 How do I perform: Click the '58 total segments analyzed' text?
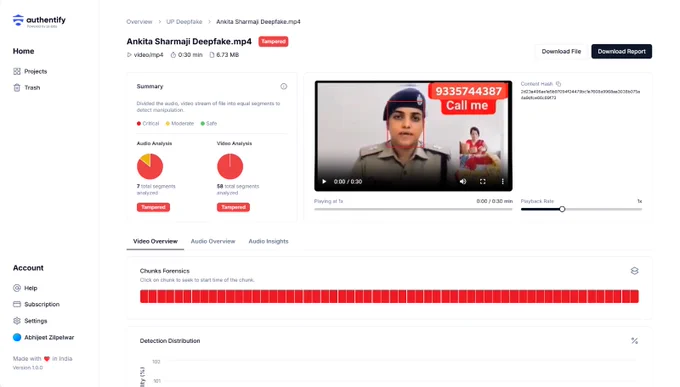(238, 190)
